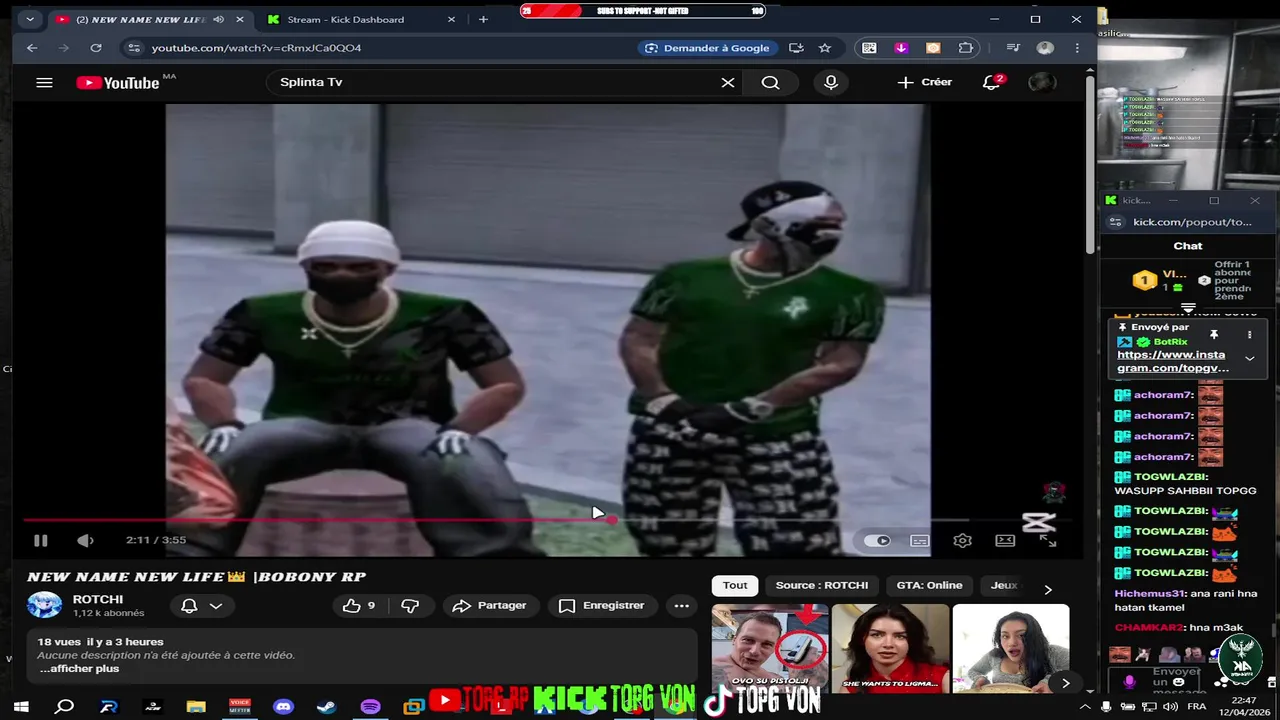Open Discord from the taskbar
Viewport: 1280px width, 720px height.
point(284,707)
